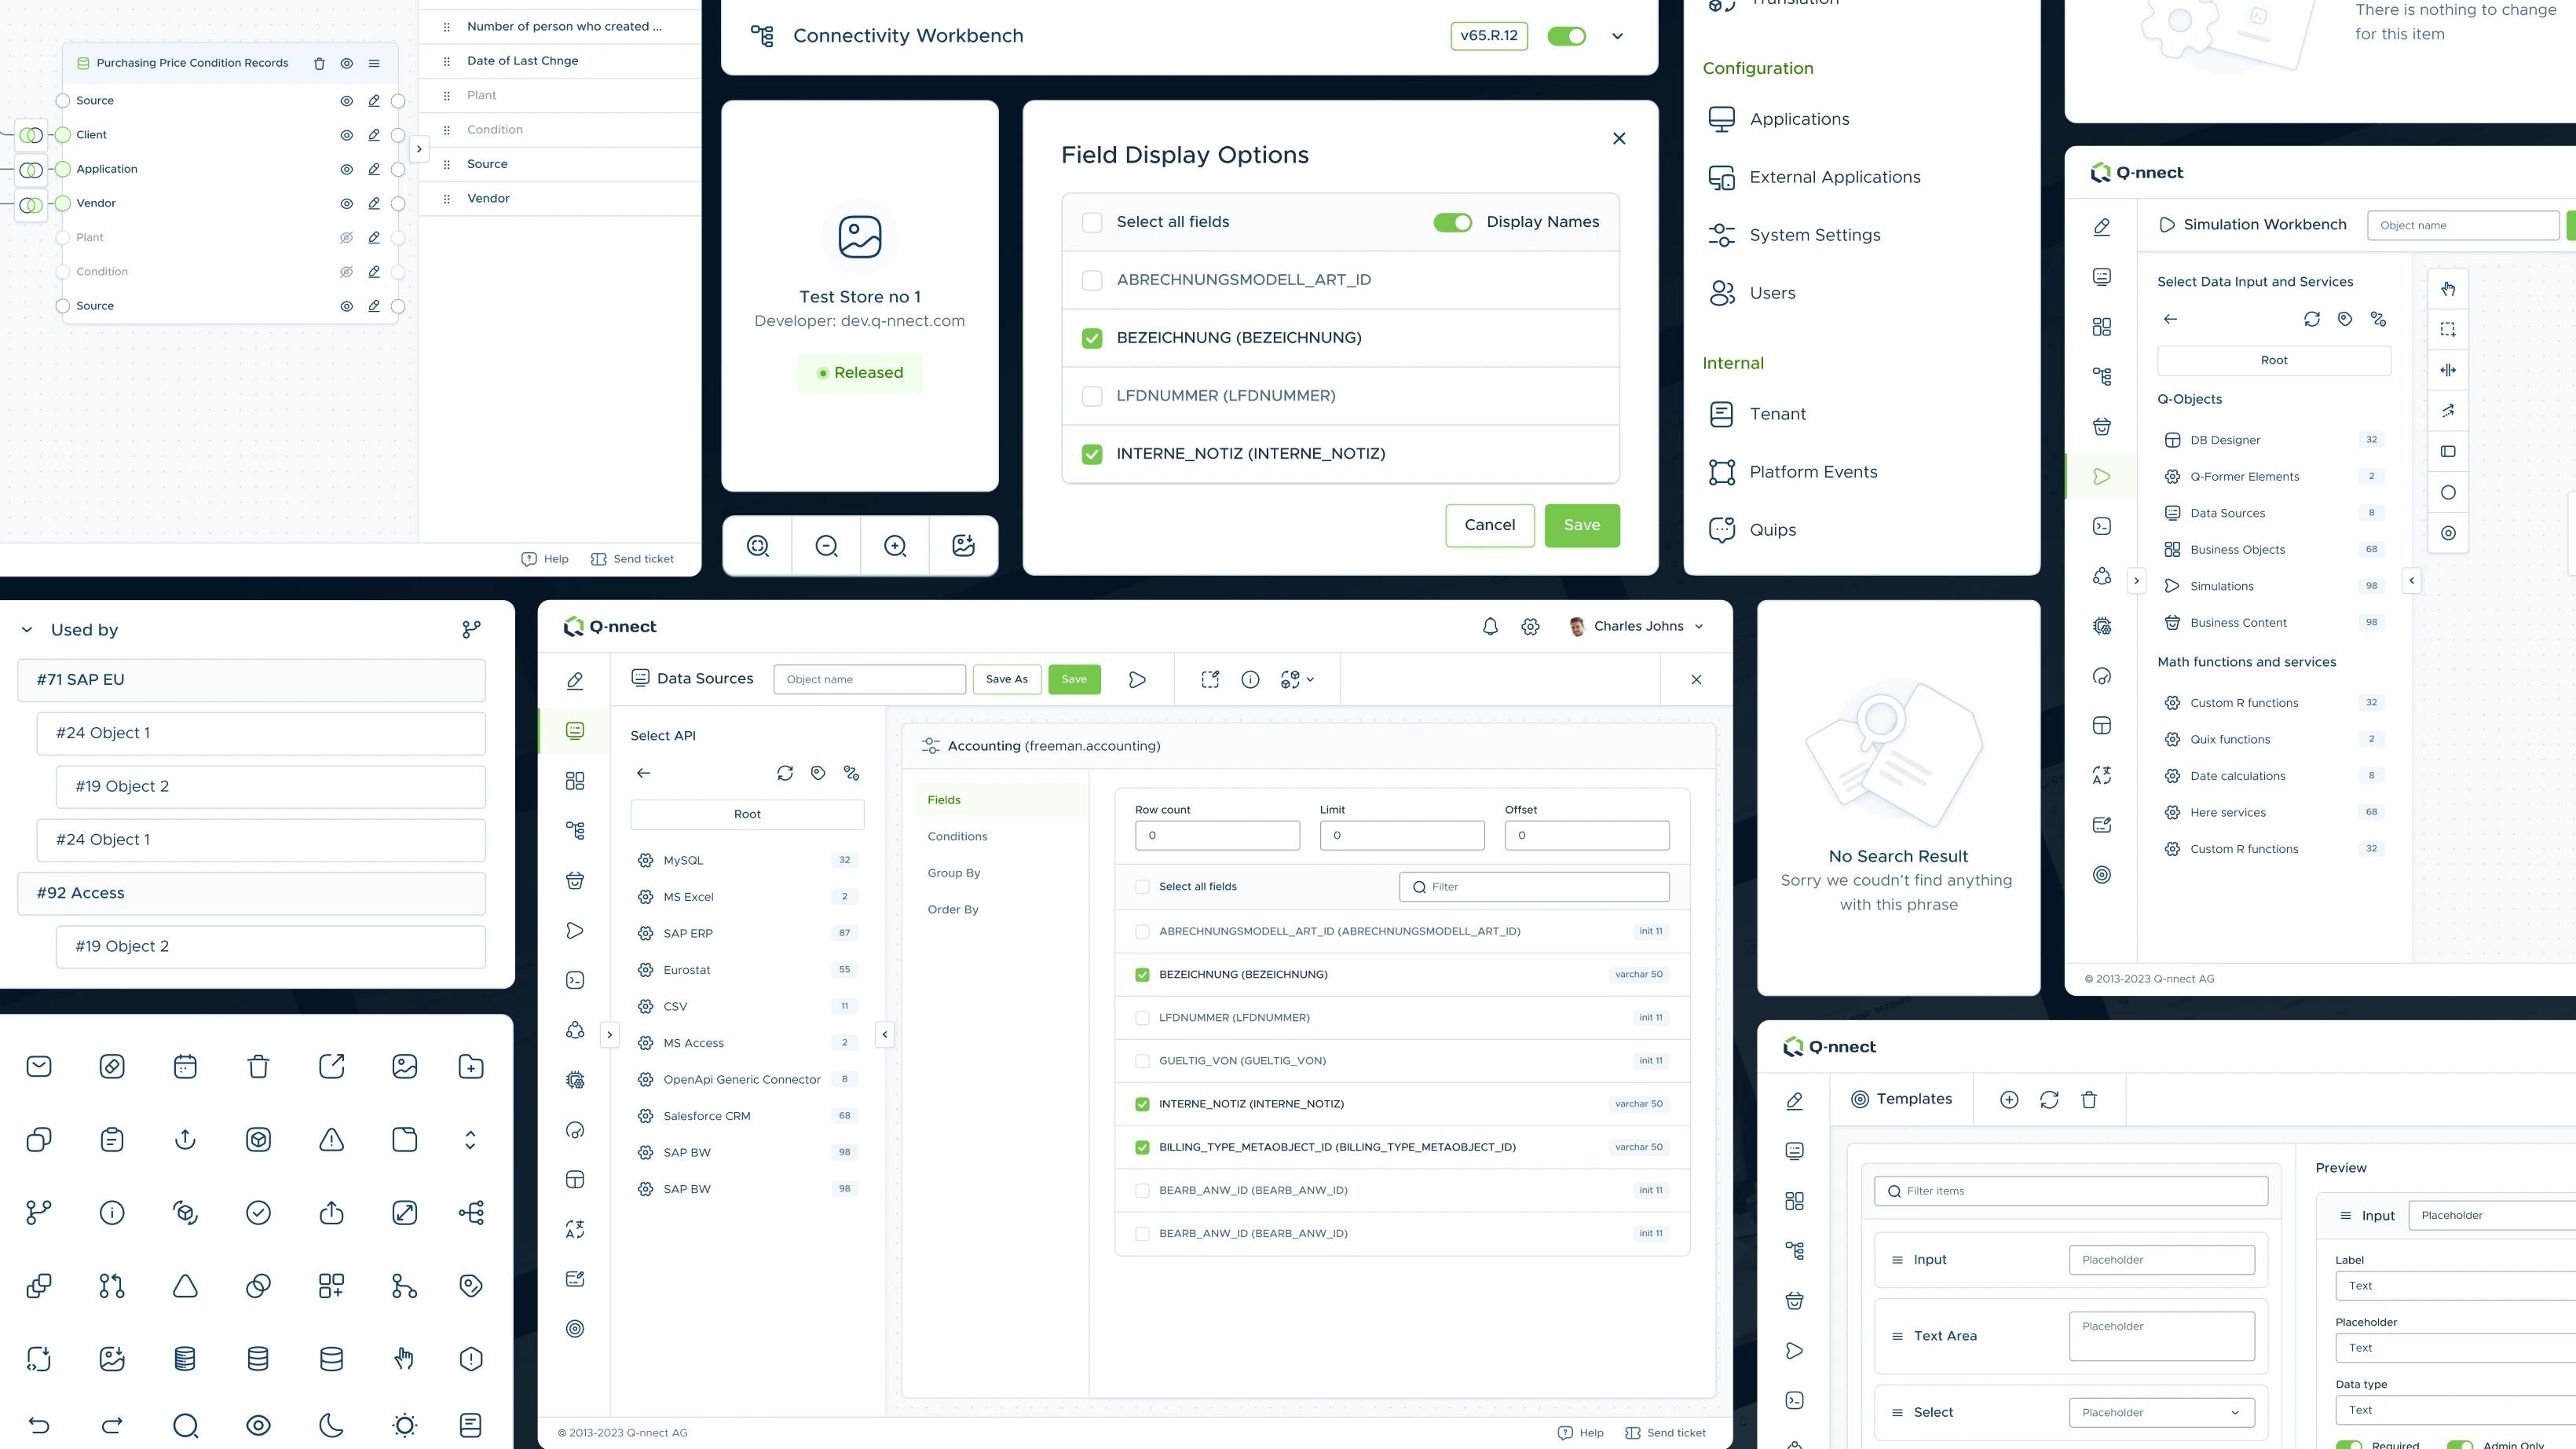Click the run icon in Data Sources toolbar
The height and width of the screenshot is (1449, 2576).
tap(1137, 680)
